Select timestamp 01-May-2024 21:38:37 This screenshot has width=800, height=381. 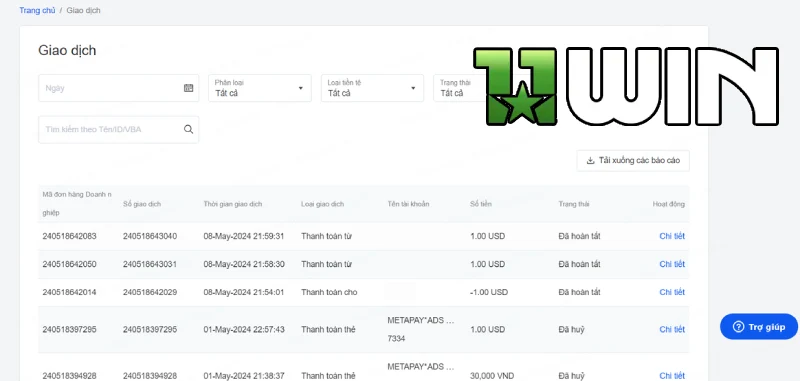tap(244, 376)
